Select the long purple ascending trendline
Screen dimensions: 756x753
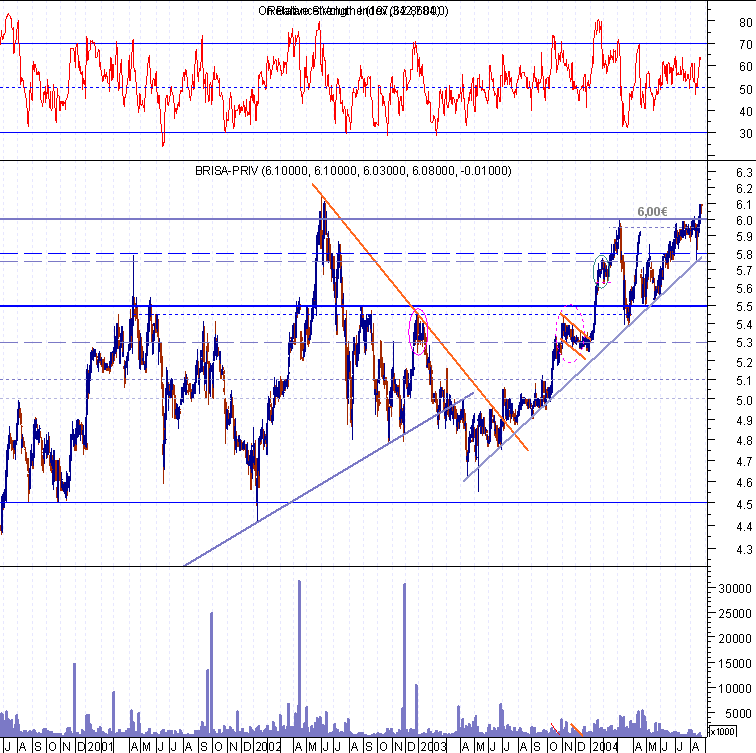pyautogui.click(x=328, y=480)
